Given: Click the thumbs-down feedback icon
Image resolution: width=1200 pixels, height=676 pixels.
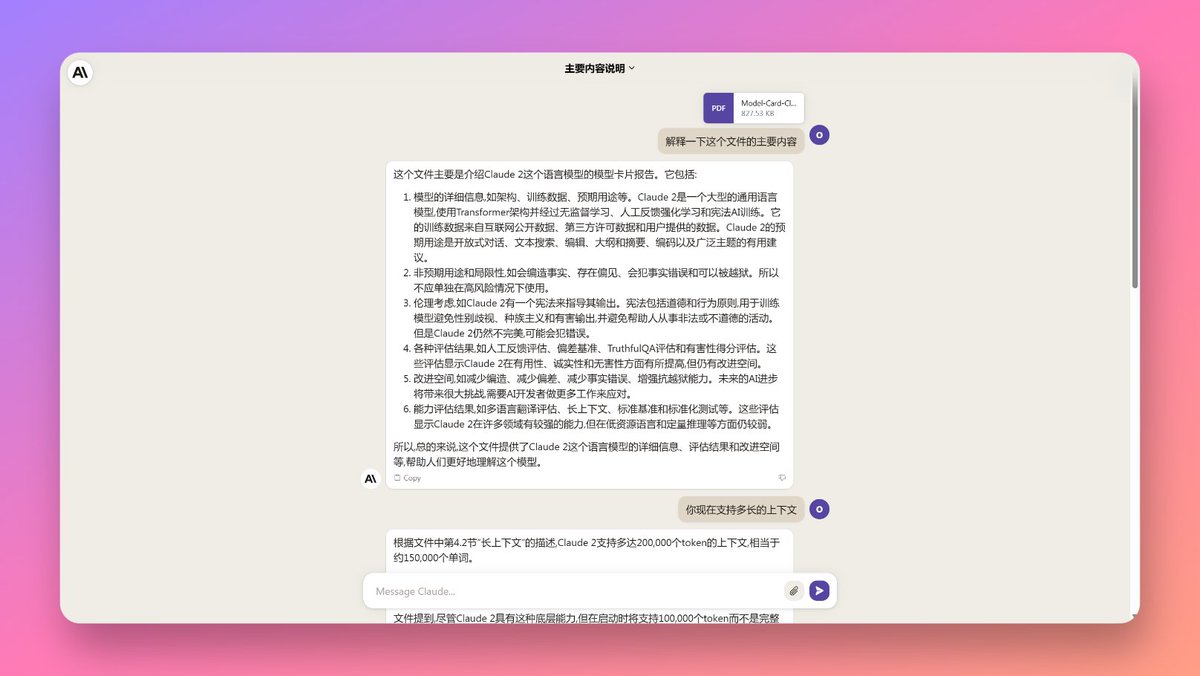Looking at the screenshot, I should click(782, 478).
